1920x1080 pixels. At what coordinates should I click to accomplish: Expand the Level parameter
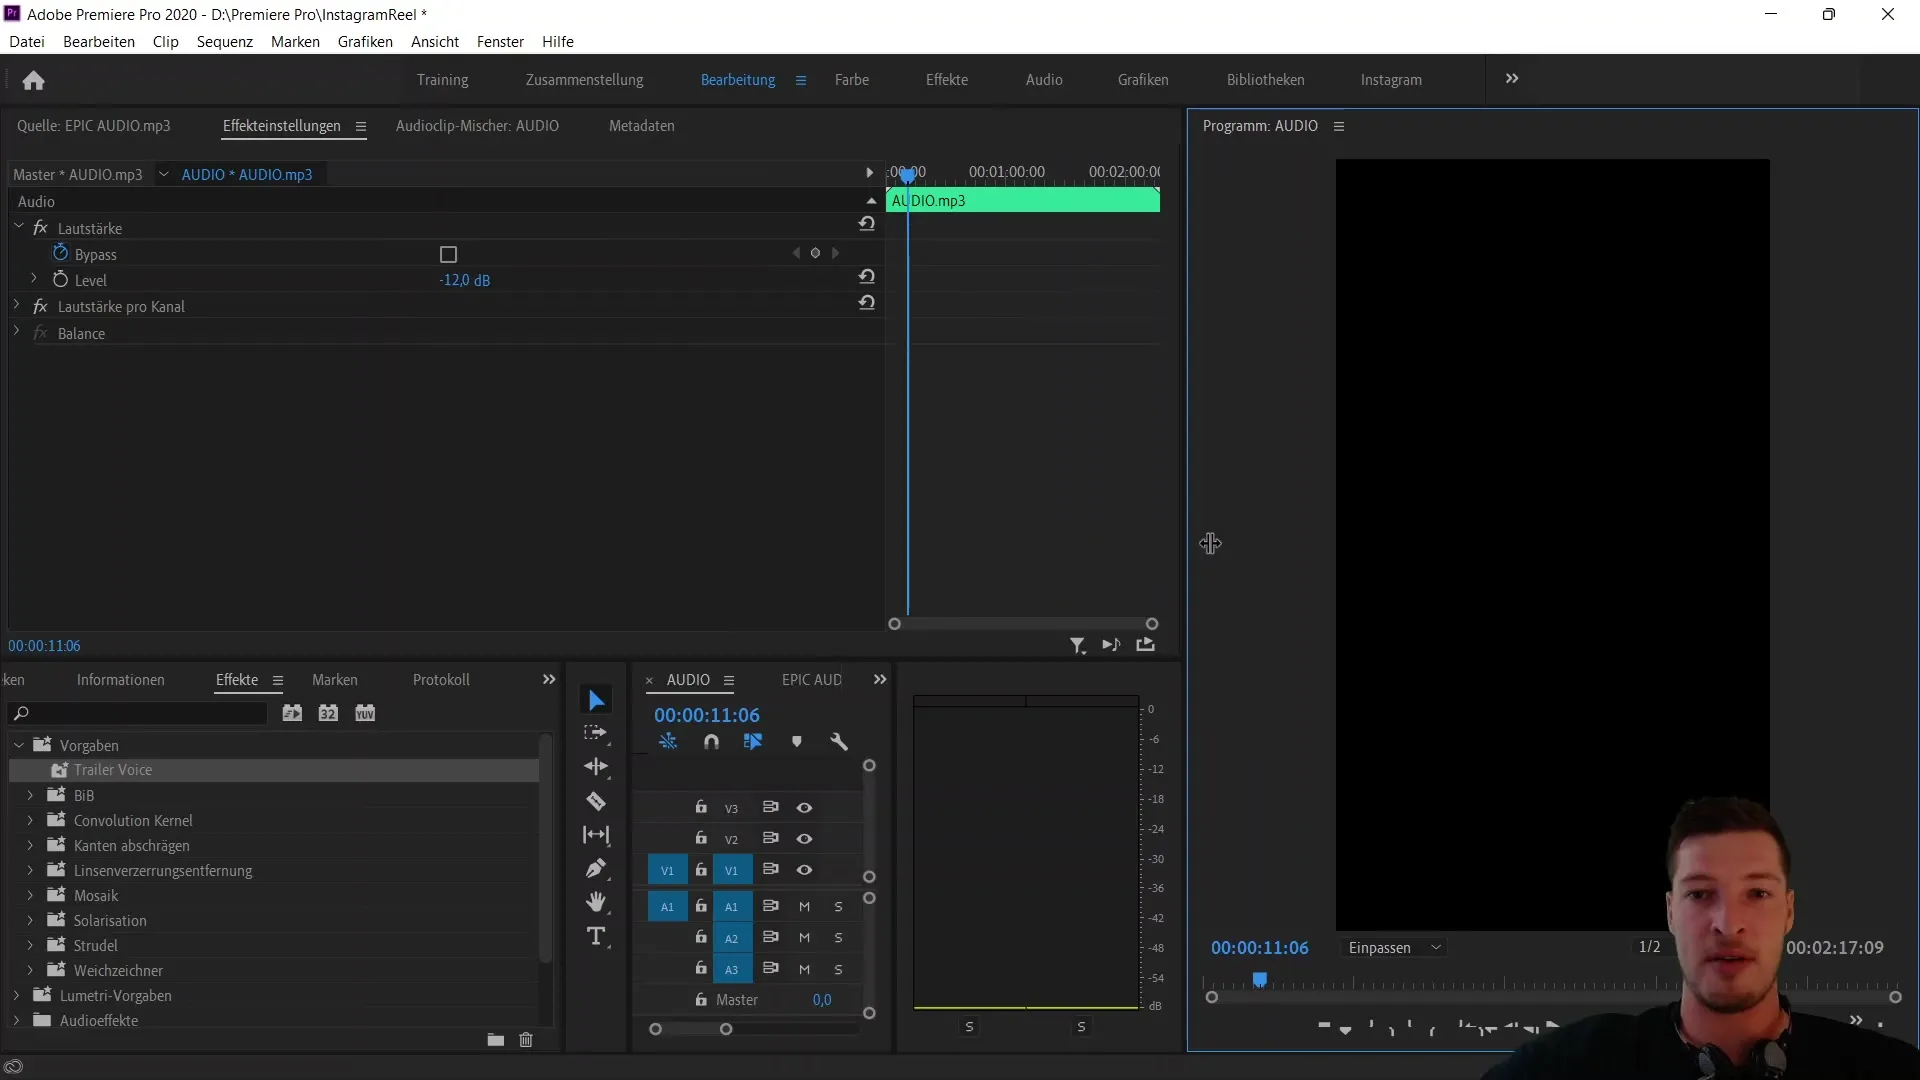click(33, 279)
